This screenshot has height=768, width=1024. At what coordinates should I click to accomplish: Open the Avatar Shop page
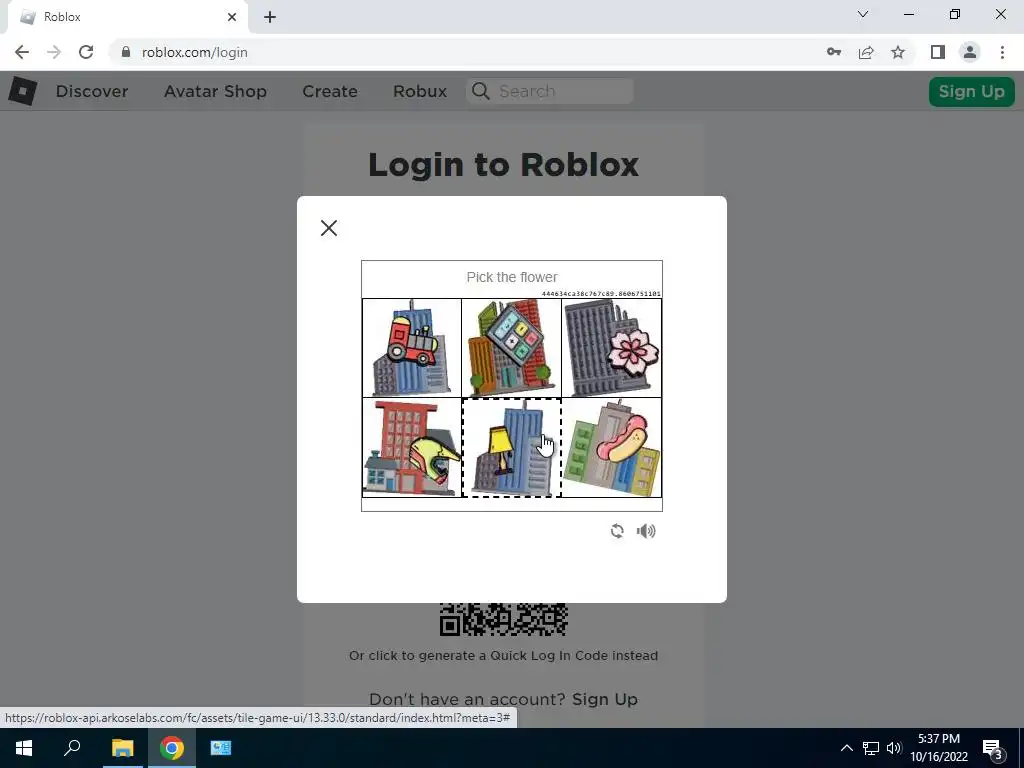[x=216, y=91]
